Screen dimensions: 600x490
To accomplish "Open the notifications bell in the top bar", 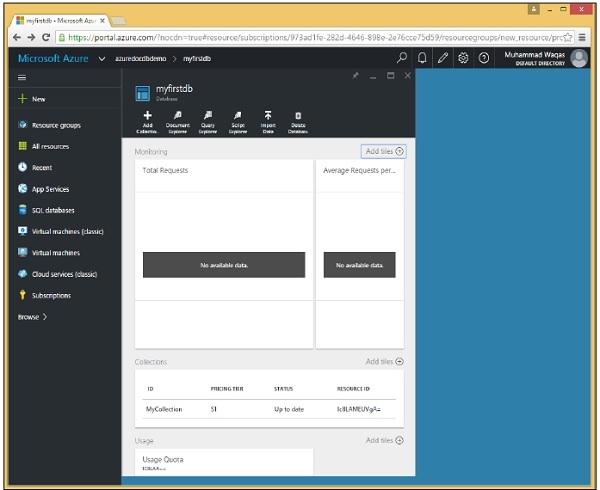I will (x=422, y=59).
